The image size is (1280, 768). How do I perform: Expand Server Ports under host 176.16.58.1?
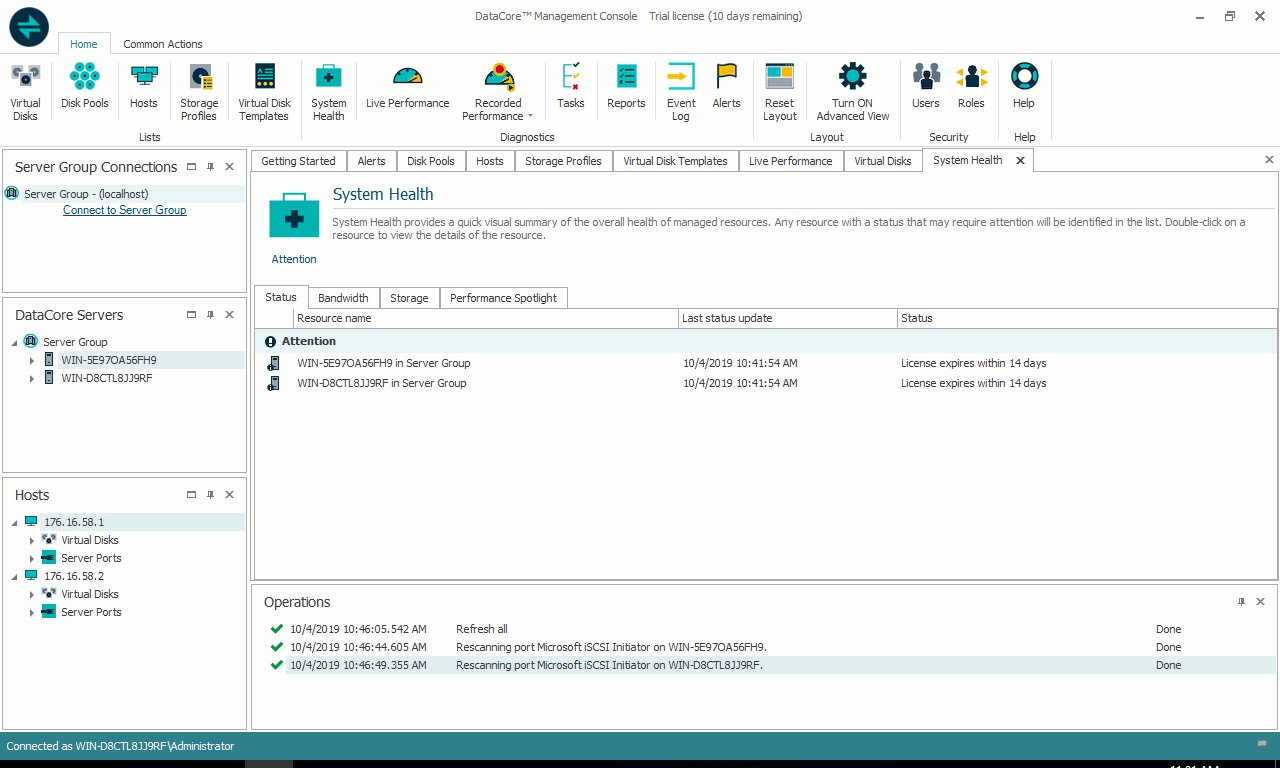pos(32,558)
